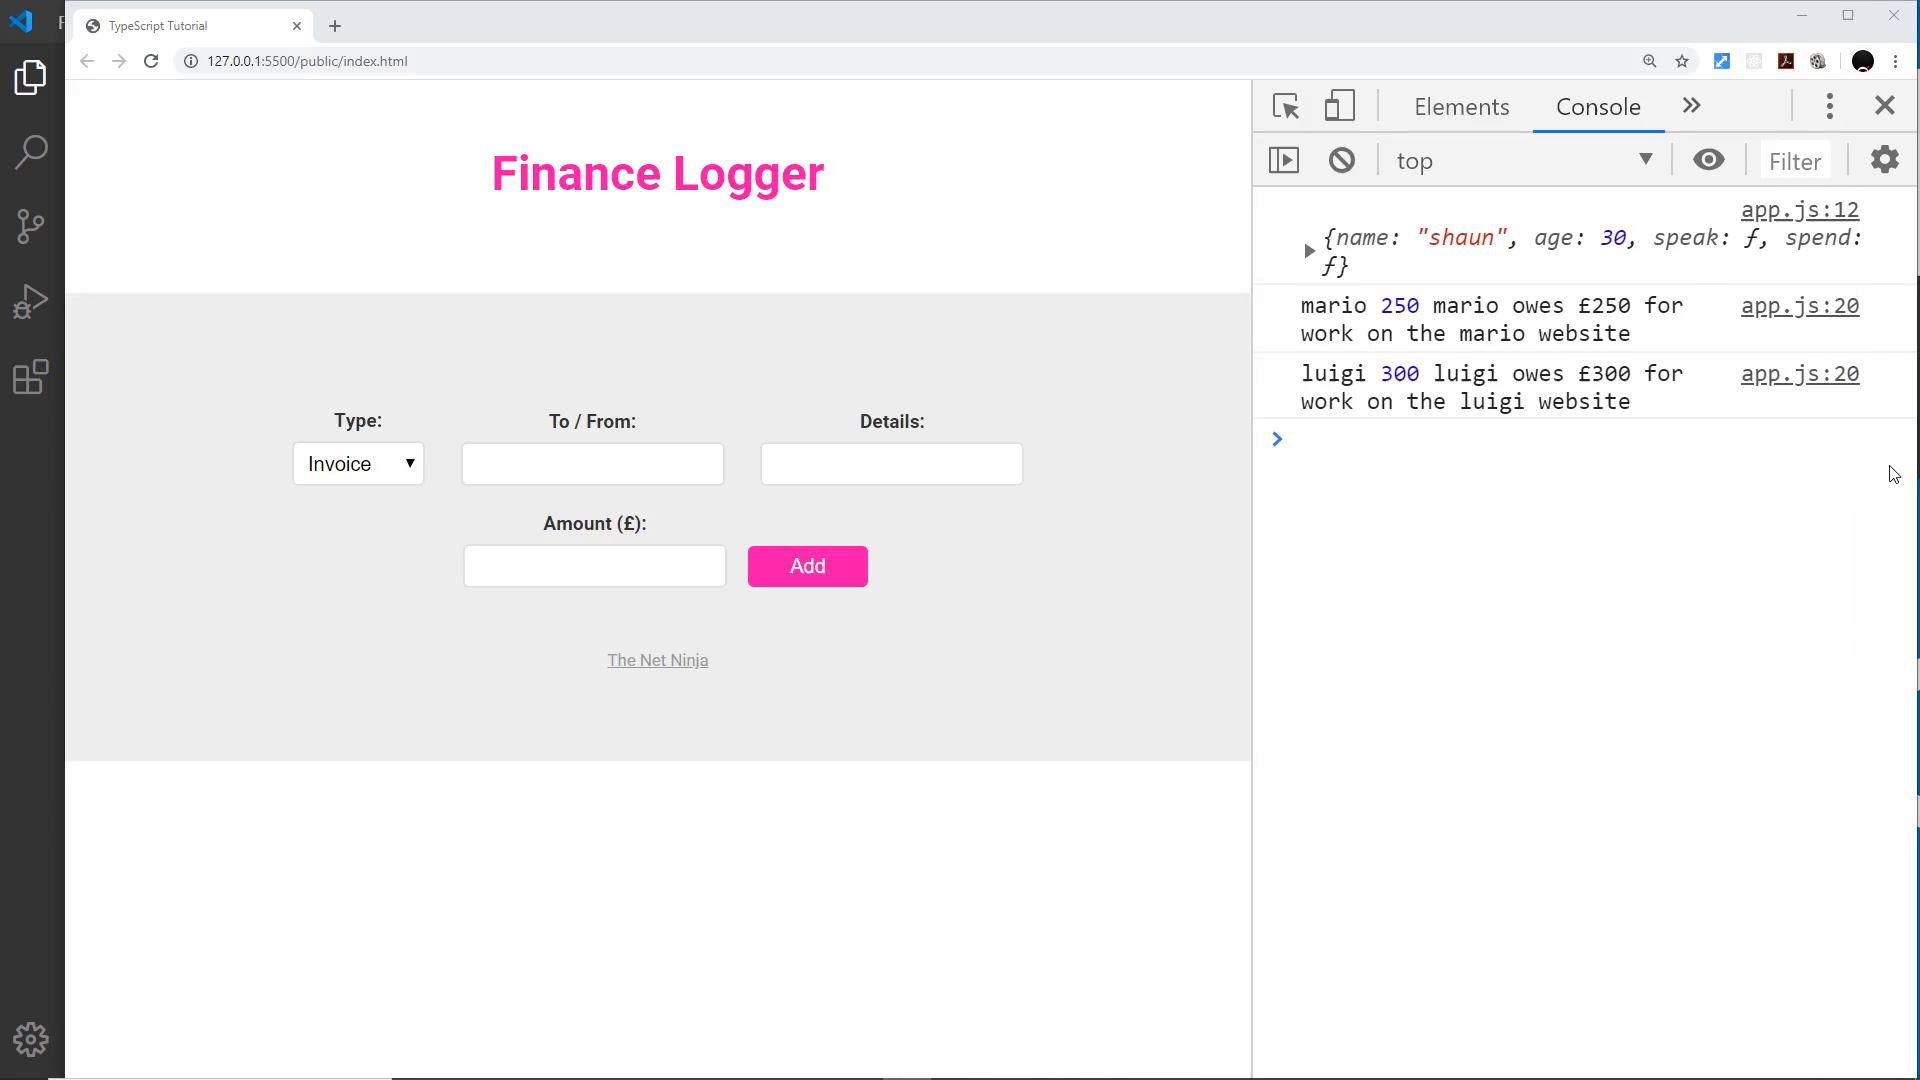
Task: Focus the Amount (£) input field
Action: coord(595,566)
